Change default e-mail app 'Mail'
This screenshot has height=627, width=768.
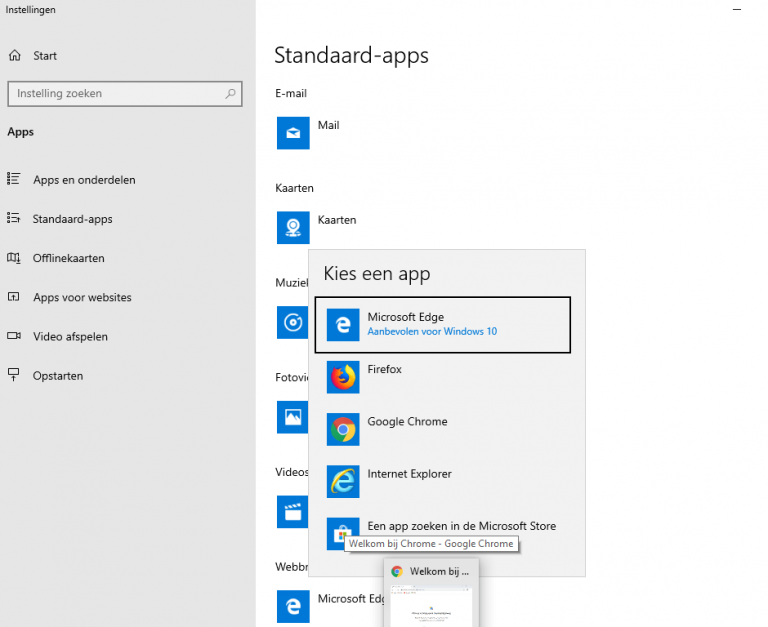coord(328,125)
